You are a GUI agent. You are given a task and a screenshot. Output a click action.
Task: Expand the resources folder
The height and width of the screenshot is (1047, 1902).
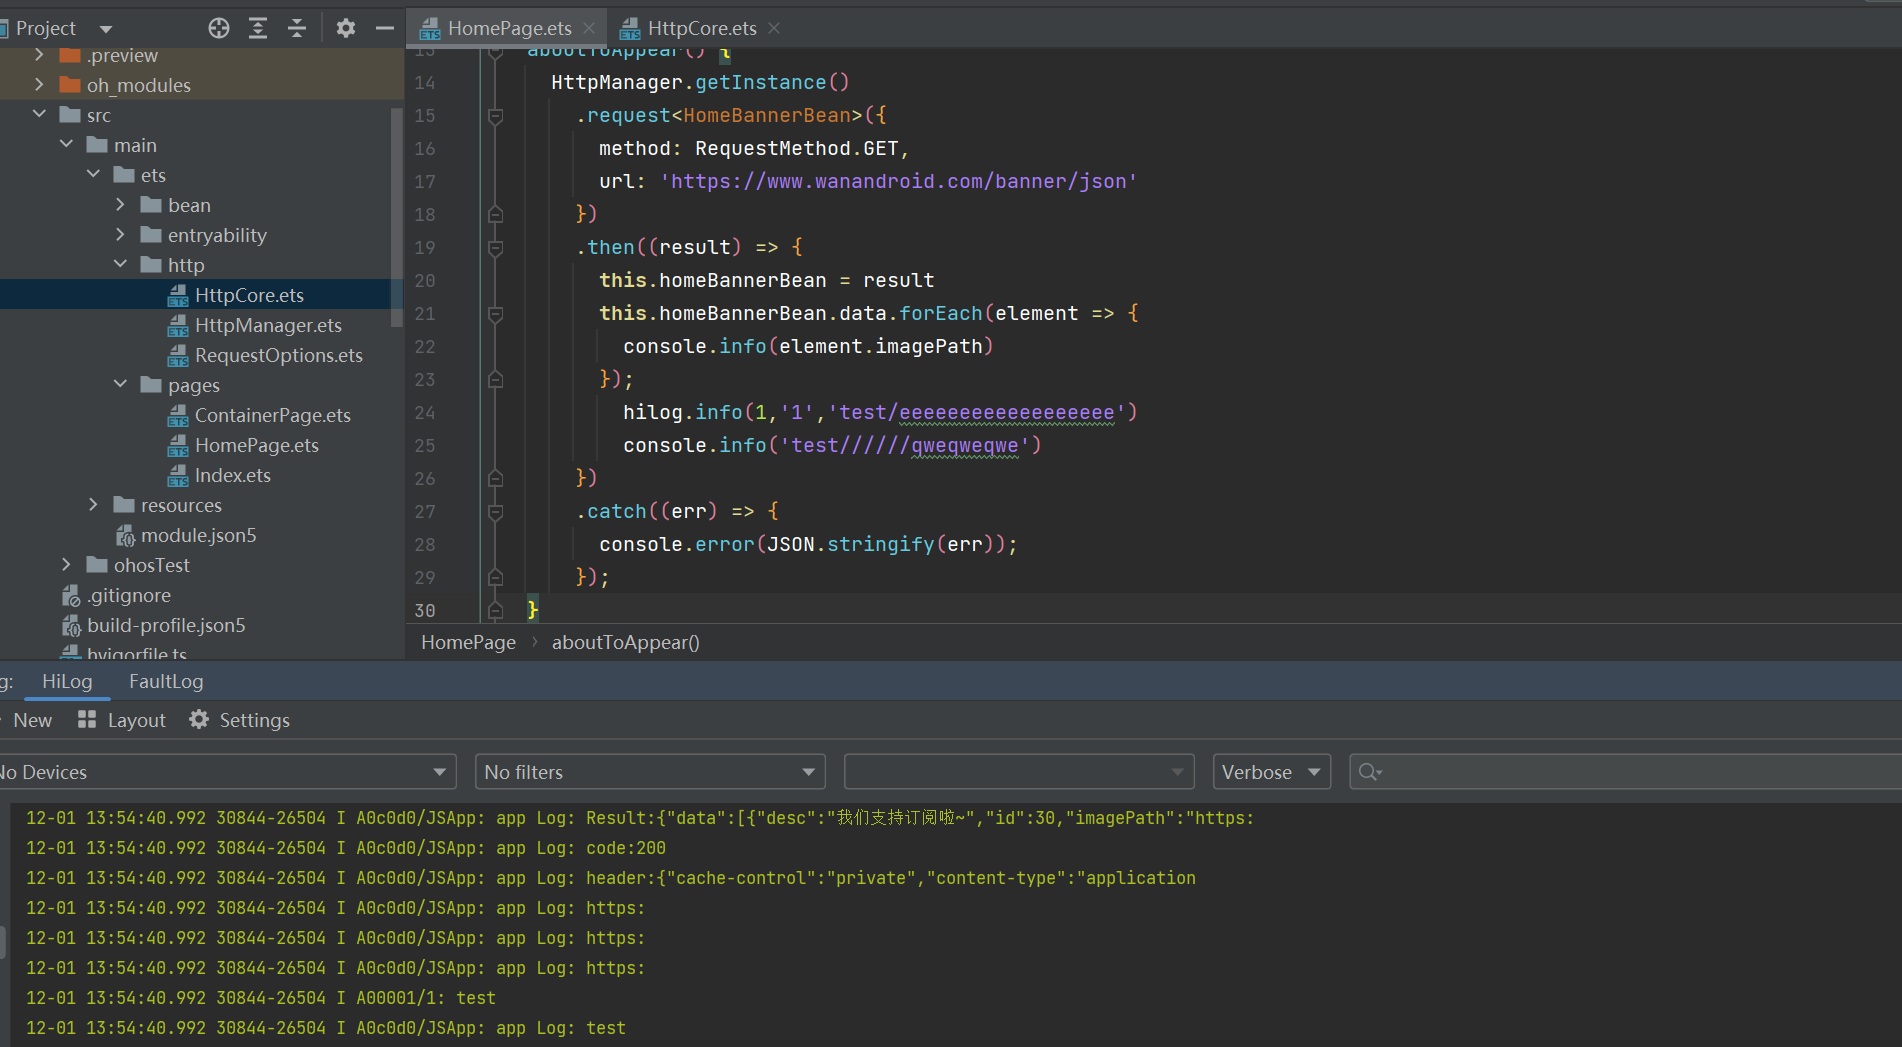[x=93, y=505]
